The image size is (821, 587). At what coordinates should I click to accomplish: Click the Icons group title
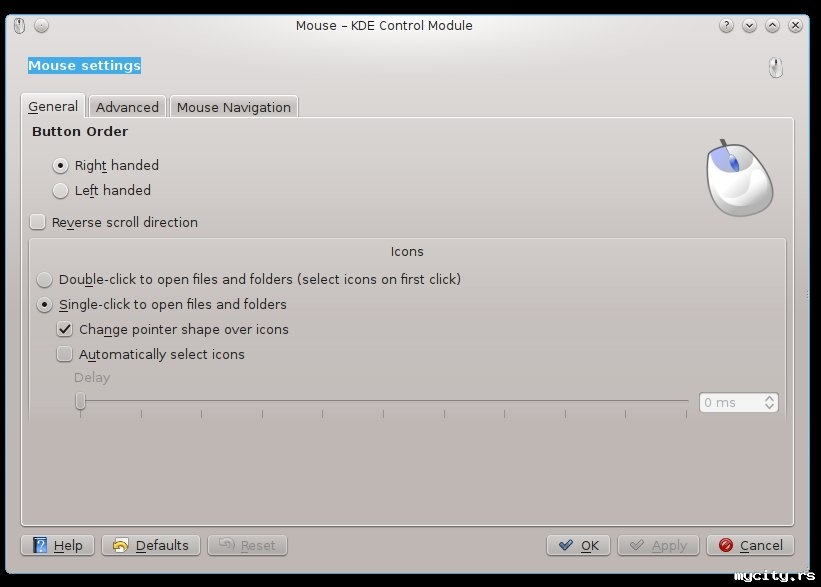click(407, 251)
